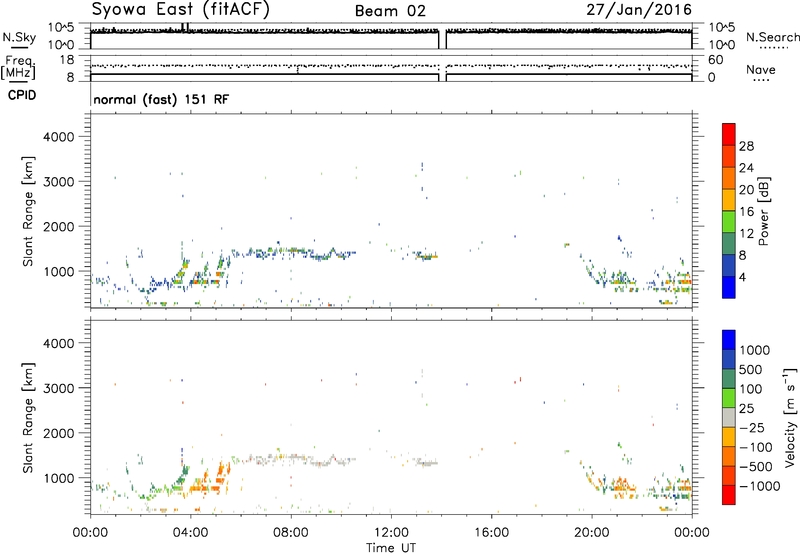Click 'Slant Range [km]' label of velocity panel
This screenshot has height=554, width=800.
(x=28, y=418)
